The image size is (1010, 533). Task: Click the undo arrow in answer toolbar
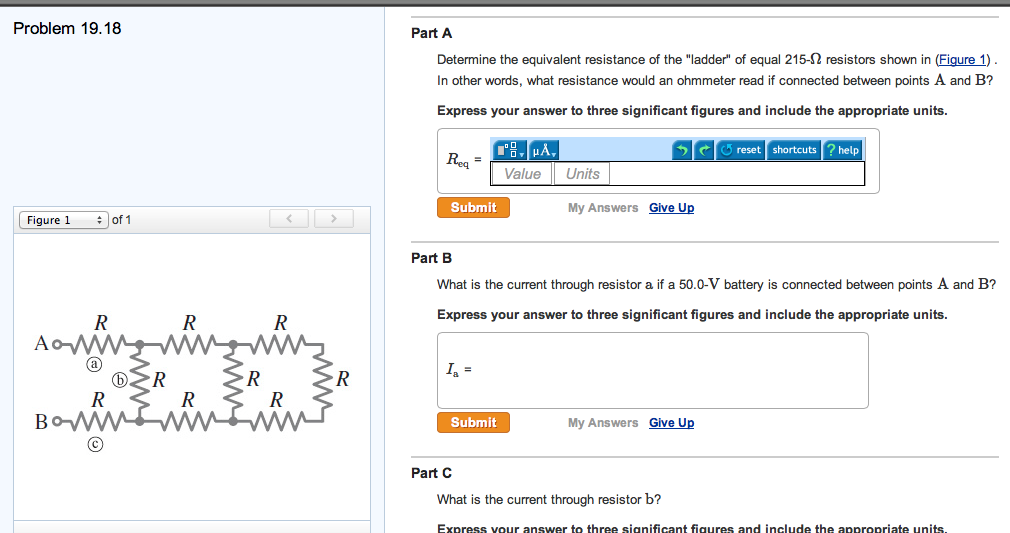(682, 150)
